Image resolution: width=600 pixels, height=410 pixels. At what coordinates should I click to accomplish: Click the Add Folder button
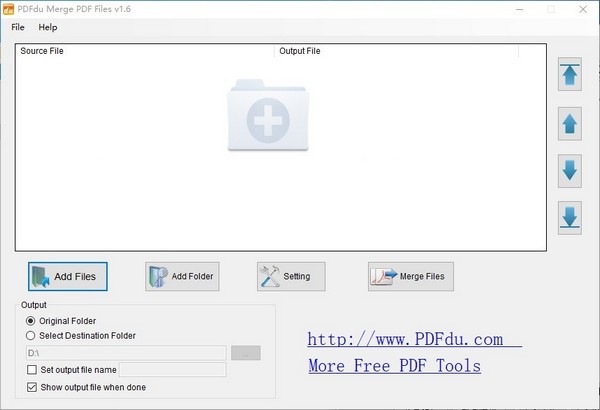click(x=182, y=276)
